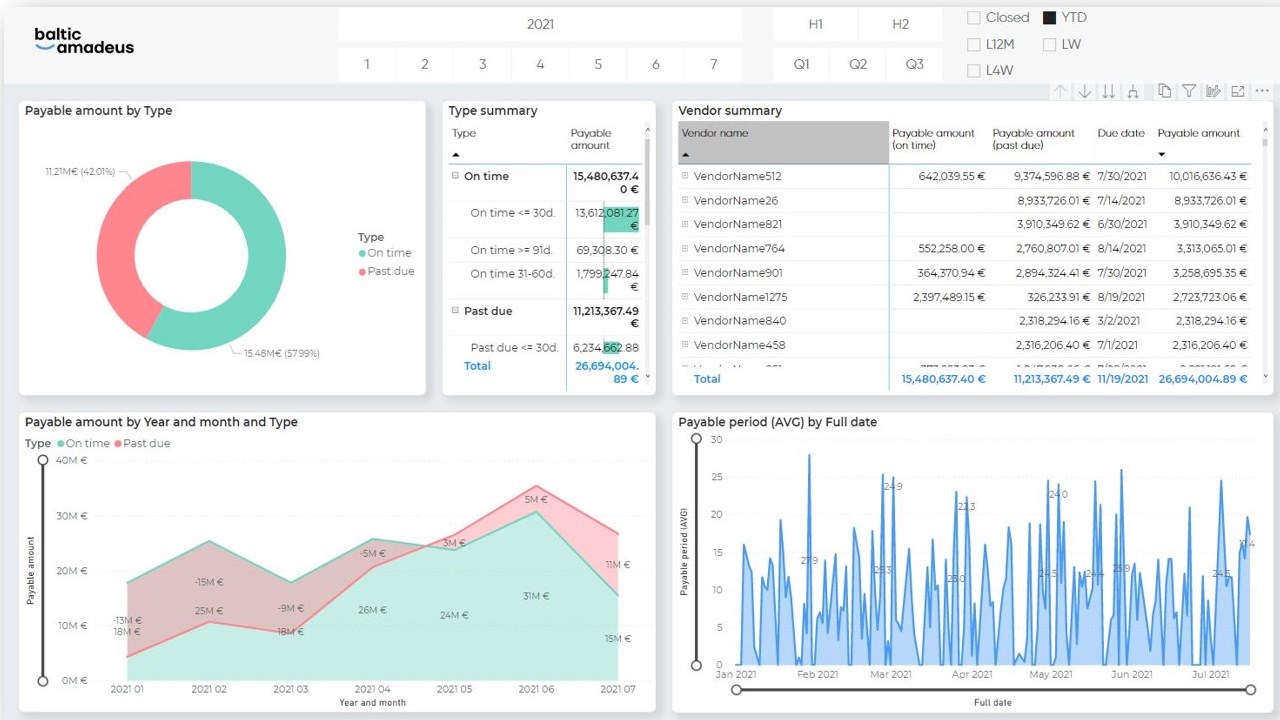Screen dimensions: 1280x720
Task: Open more options ellipsis menu
Action: point(1262,91)
